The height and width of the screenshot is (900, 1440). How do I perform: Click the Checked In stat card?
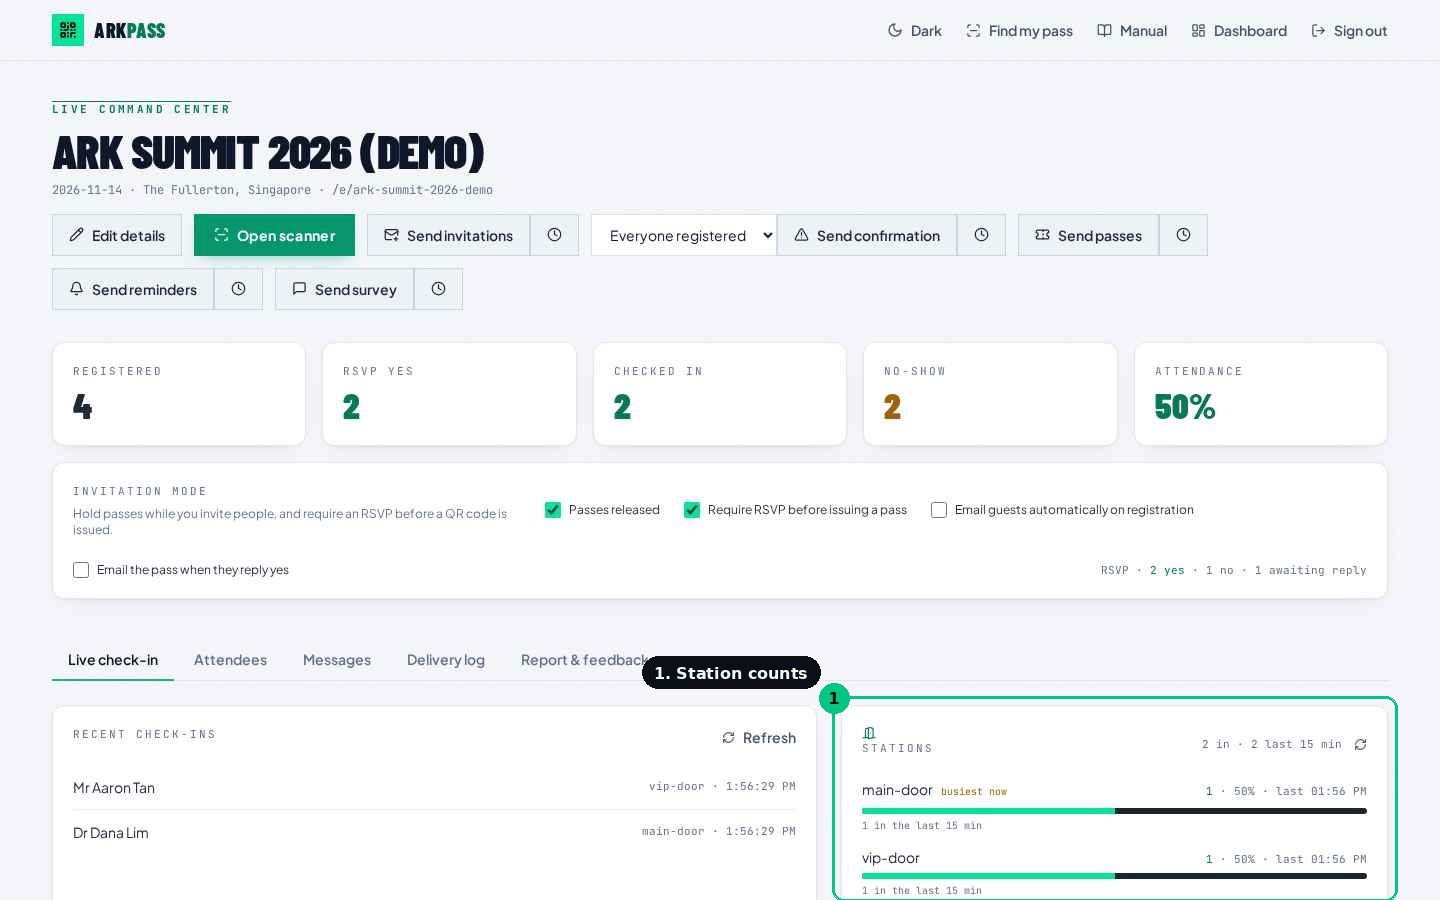[x=720, y=394]
